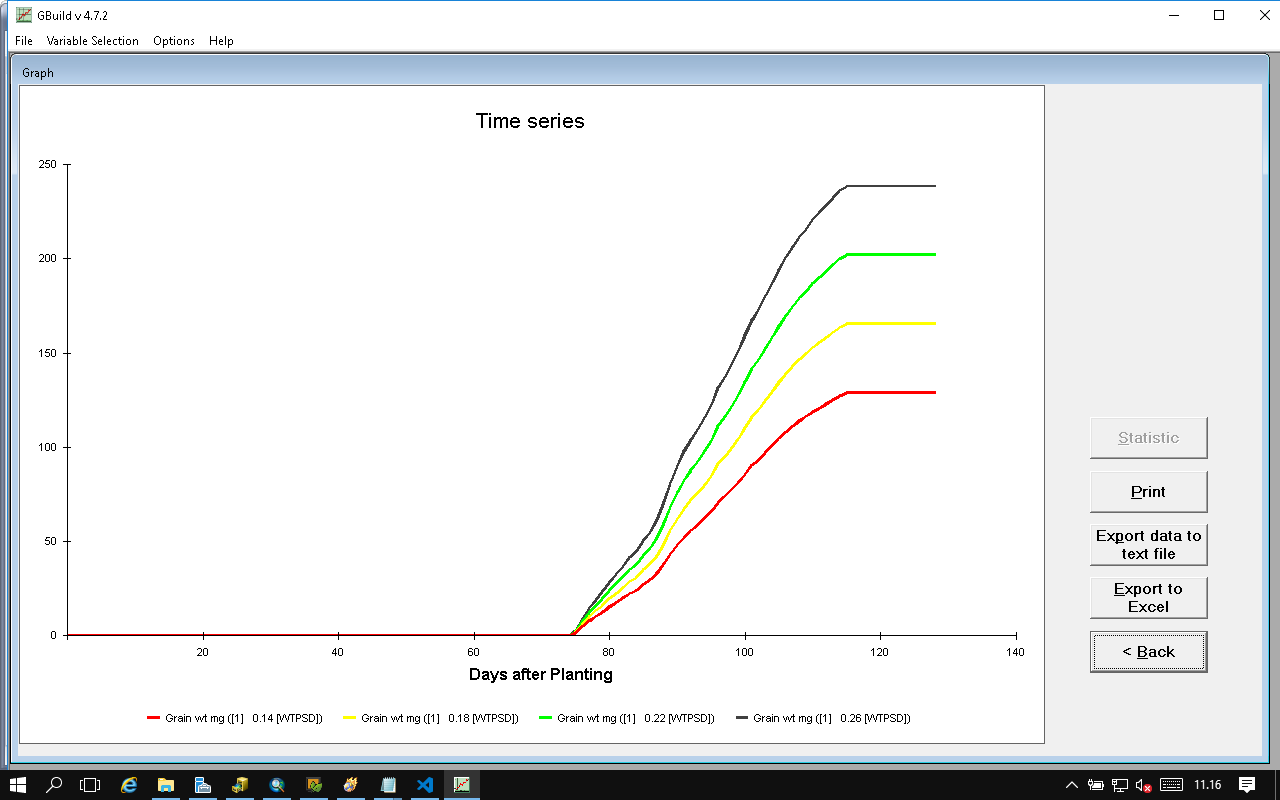Image resolution: width=1280 pixels, height=800 pixels.
Task: Open the Task View icon
Action: 91,785
